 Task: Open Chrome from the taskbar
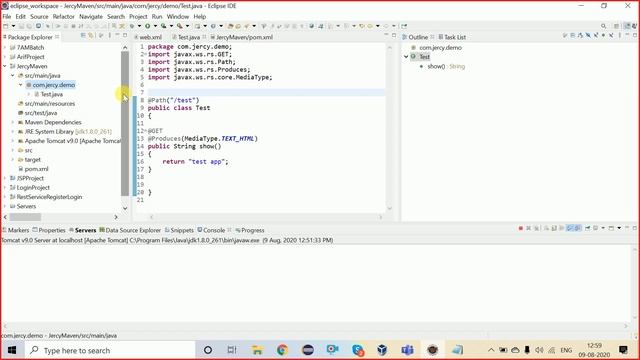click(282, 350)
